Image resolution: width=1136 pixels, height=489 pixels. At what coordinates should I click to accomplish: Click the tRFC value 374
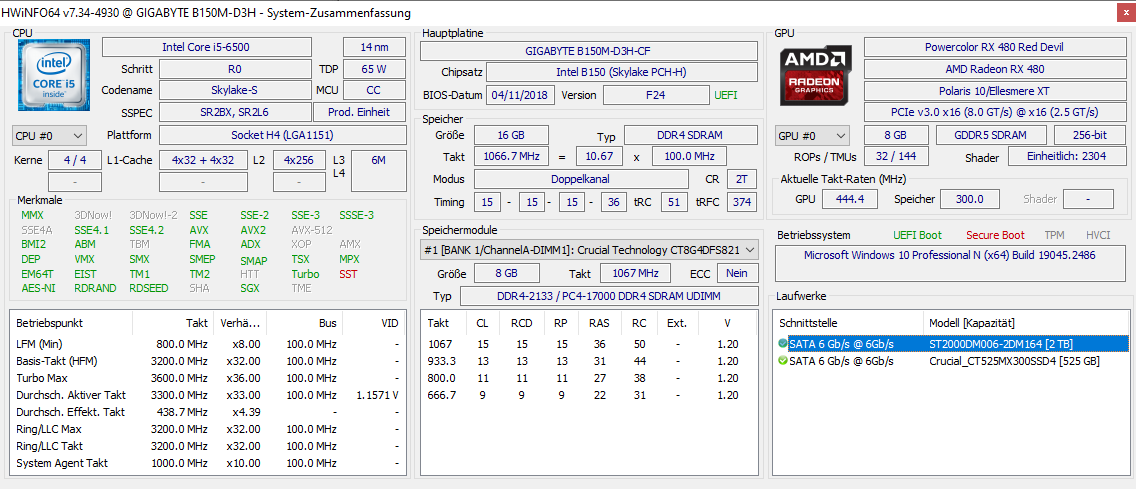(742, 202)
